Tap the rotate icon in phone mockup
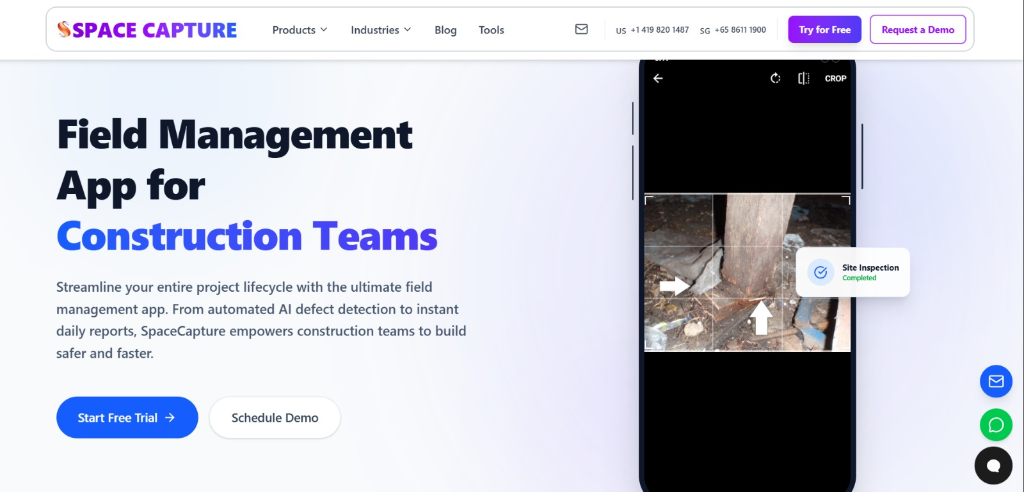This screenshot has width=1024, height=492. click(x=775, y=78)
